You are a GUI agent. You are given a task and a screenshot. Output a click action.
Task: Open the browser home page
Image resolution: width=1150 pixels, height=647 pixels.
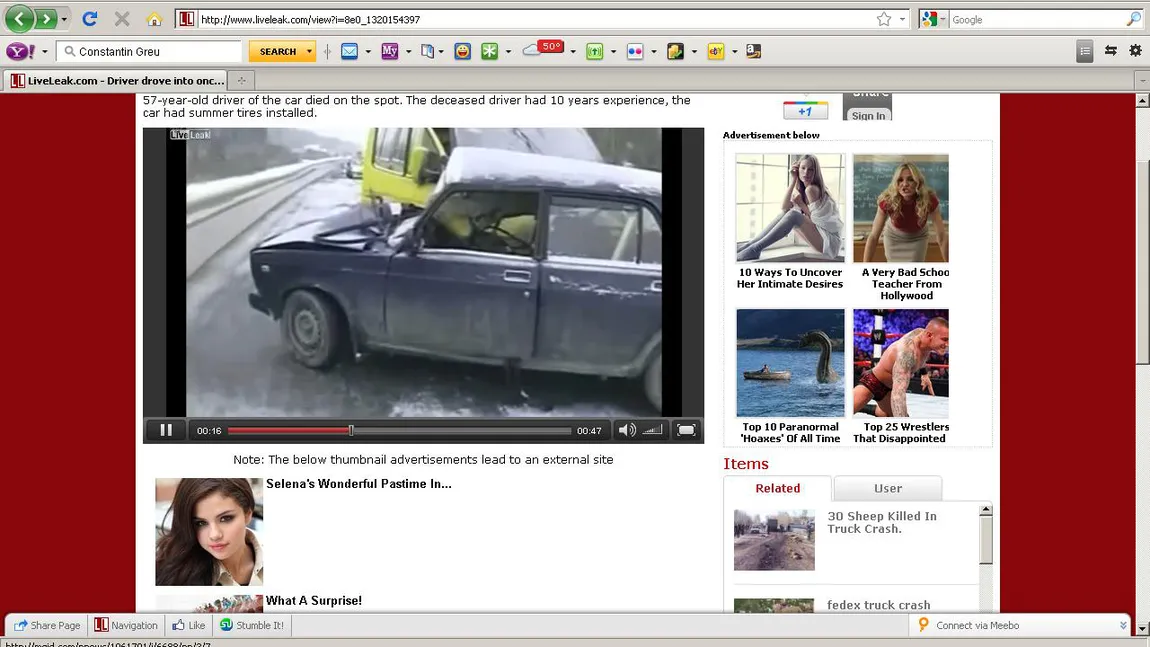coord(154,20)
